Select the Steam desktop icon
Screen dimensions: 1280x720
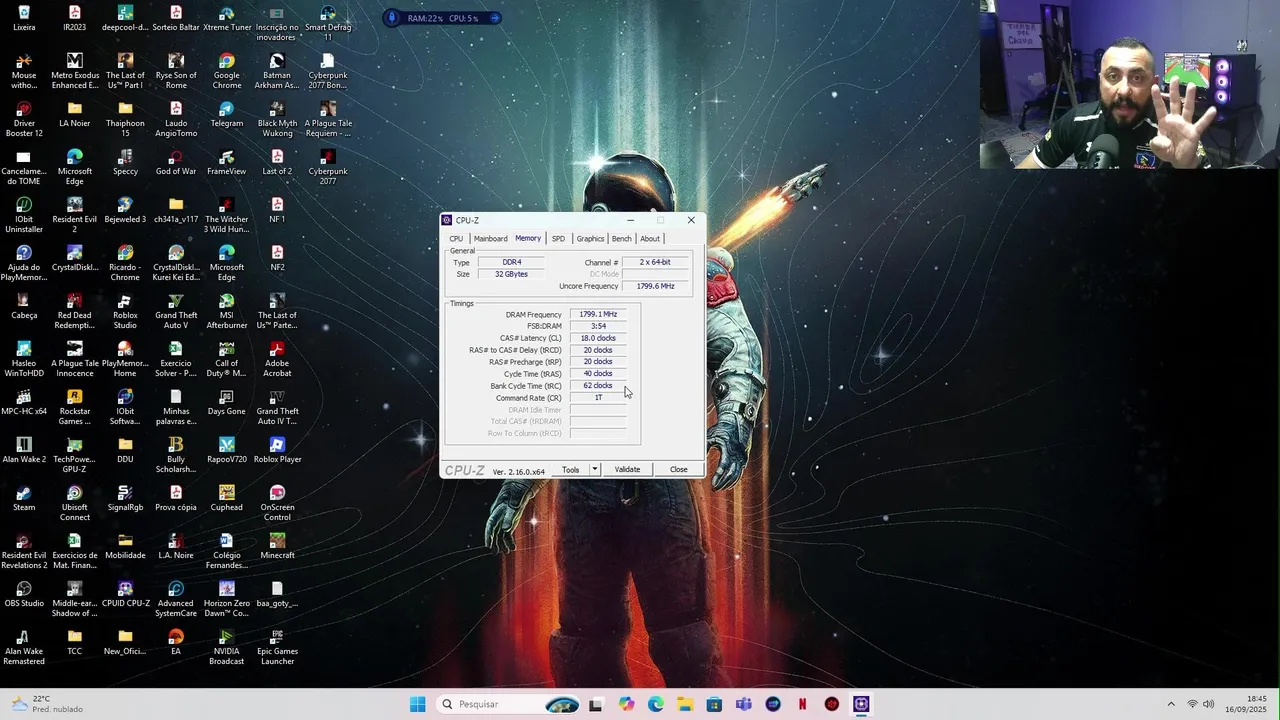point(24,499)
